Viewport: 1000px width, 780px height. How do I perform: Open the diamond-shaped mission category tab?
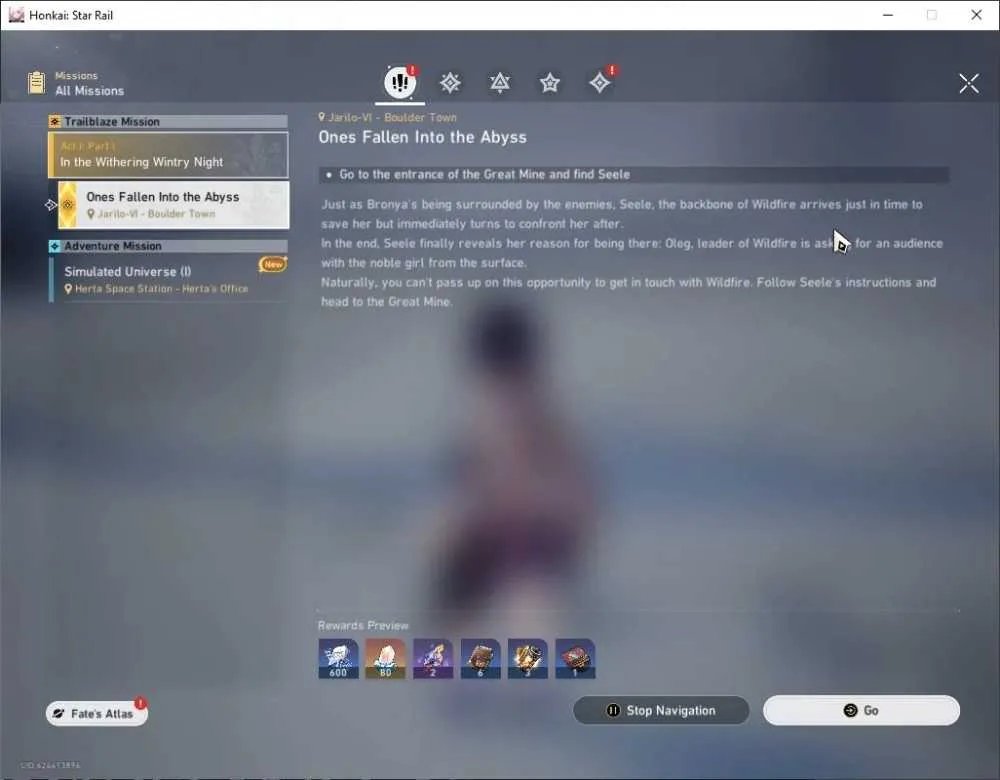pos(450,82)
